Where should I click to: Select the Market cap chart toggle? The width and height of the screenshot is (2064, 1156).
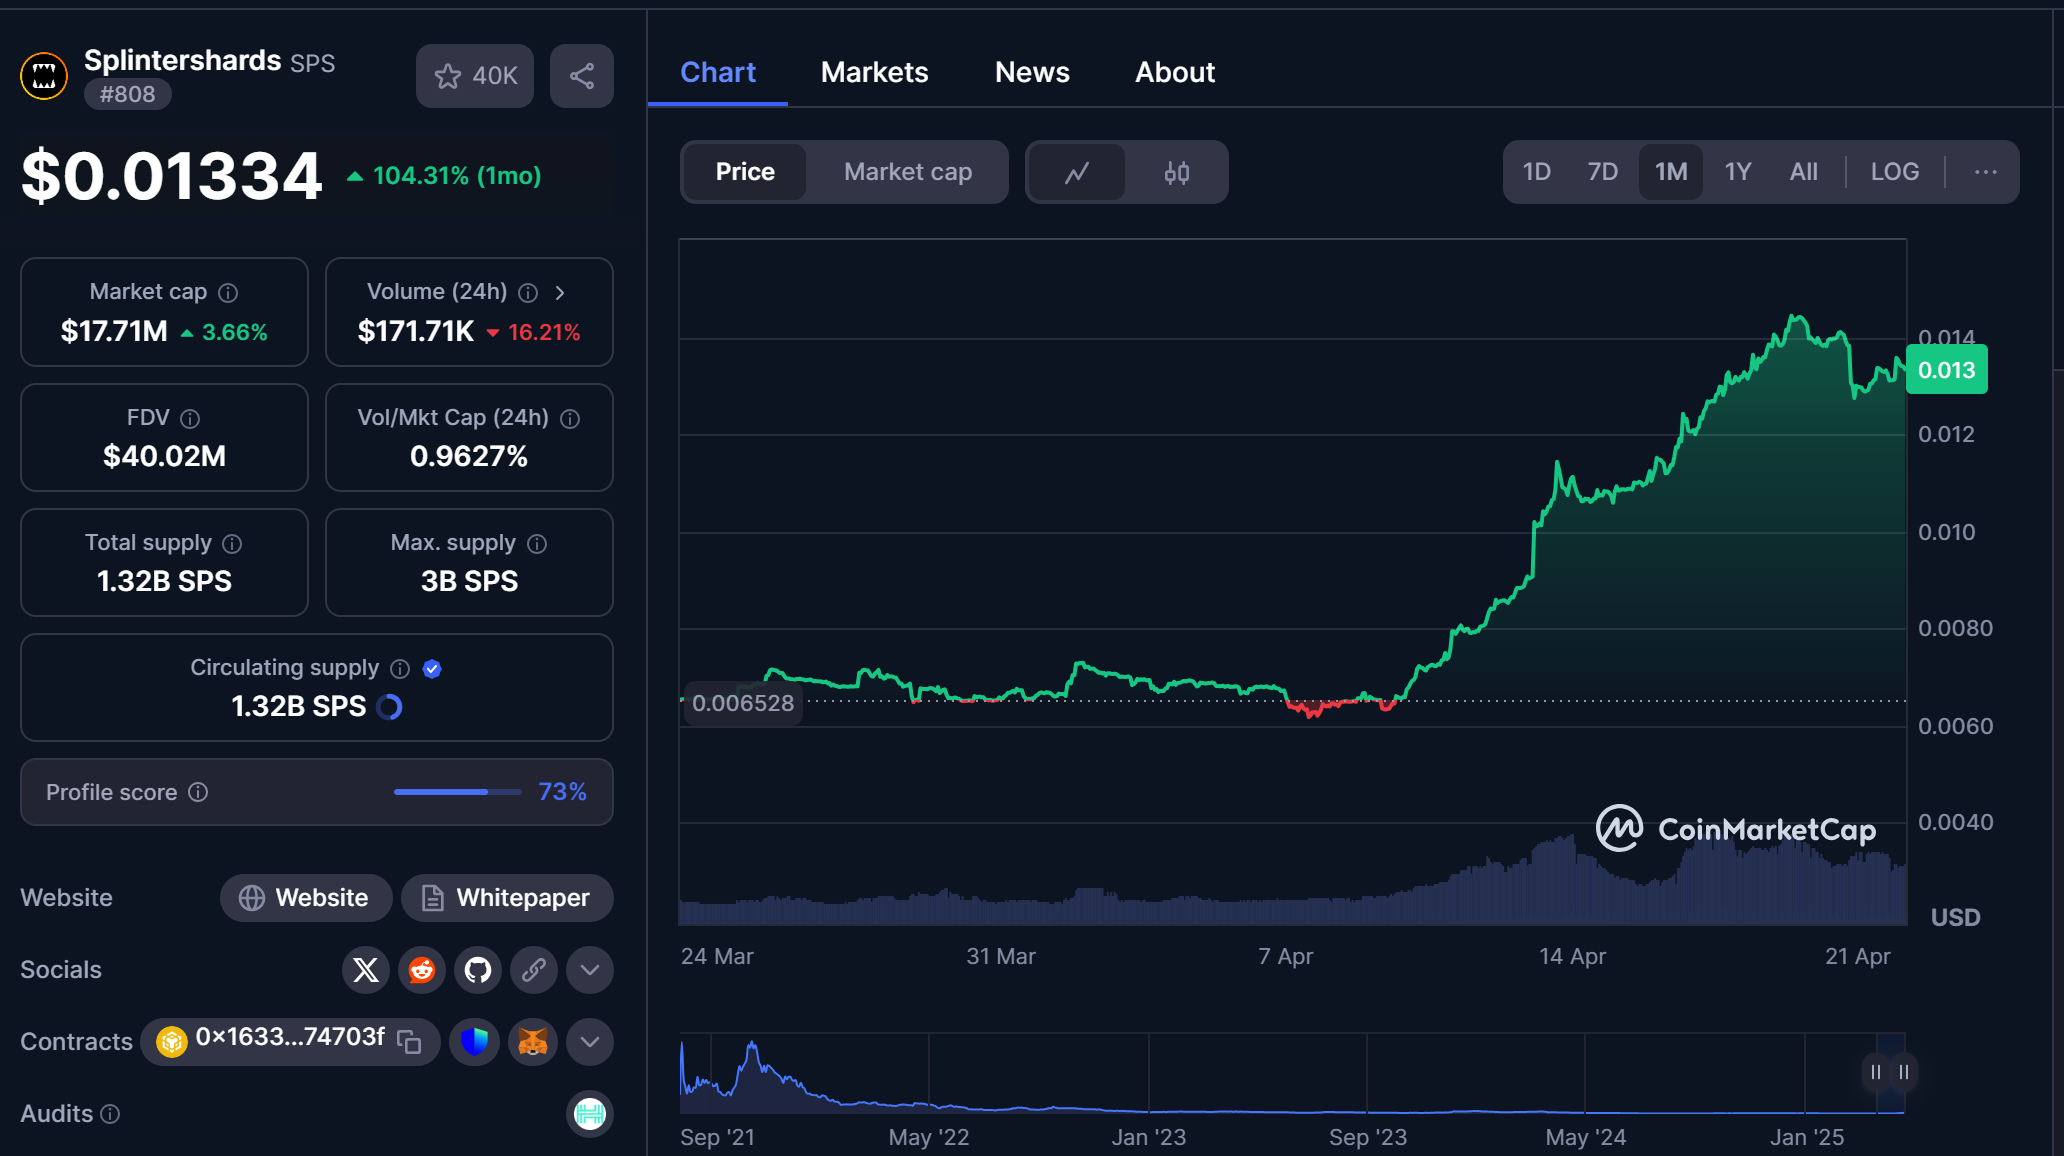(908, 172)
